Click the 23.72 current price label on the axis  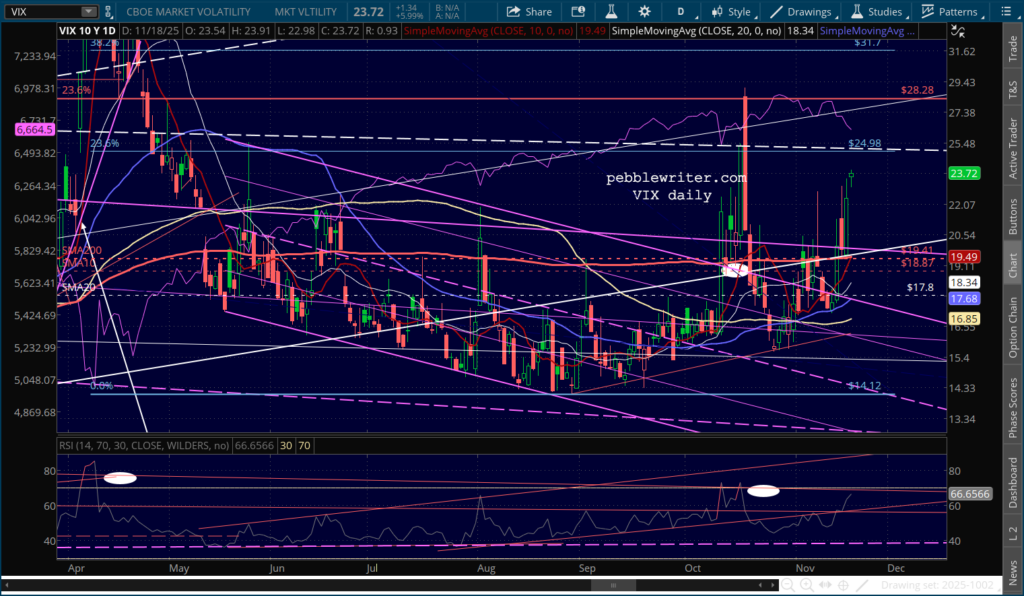(x=968, y=173)
